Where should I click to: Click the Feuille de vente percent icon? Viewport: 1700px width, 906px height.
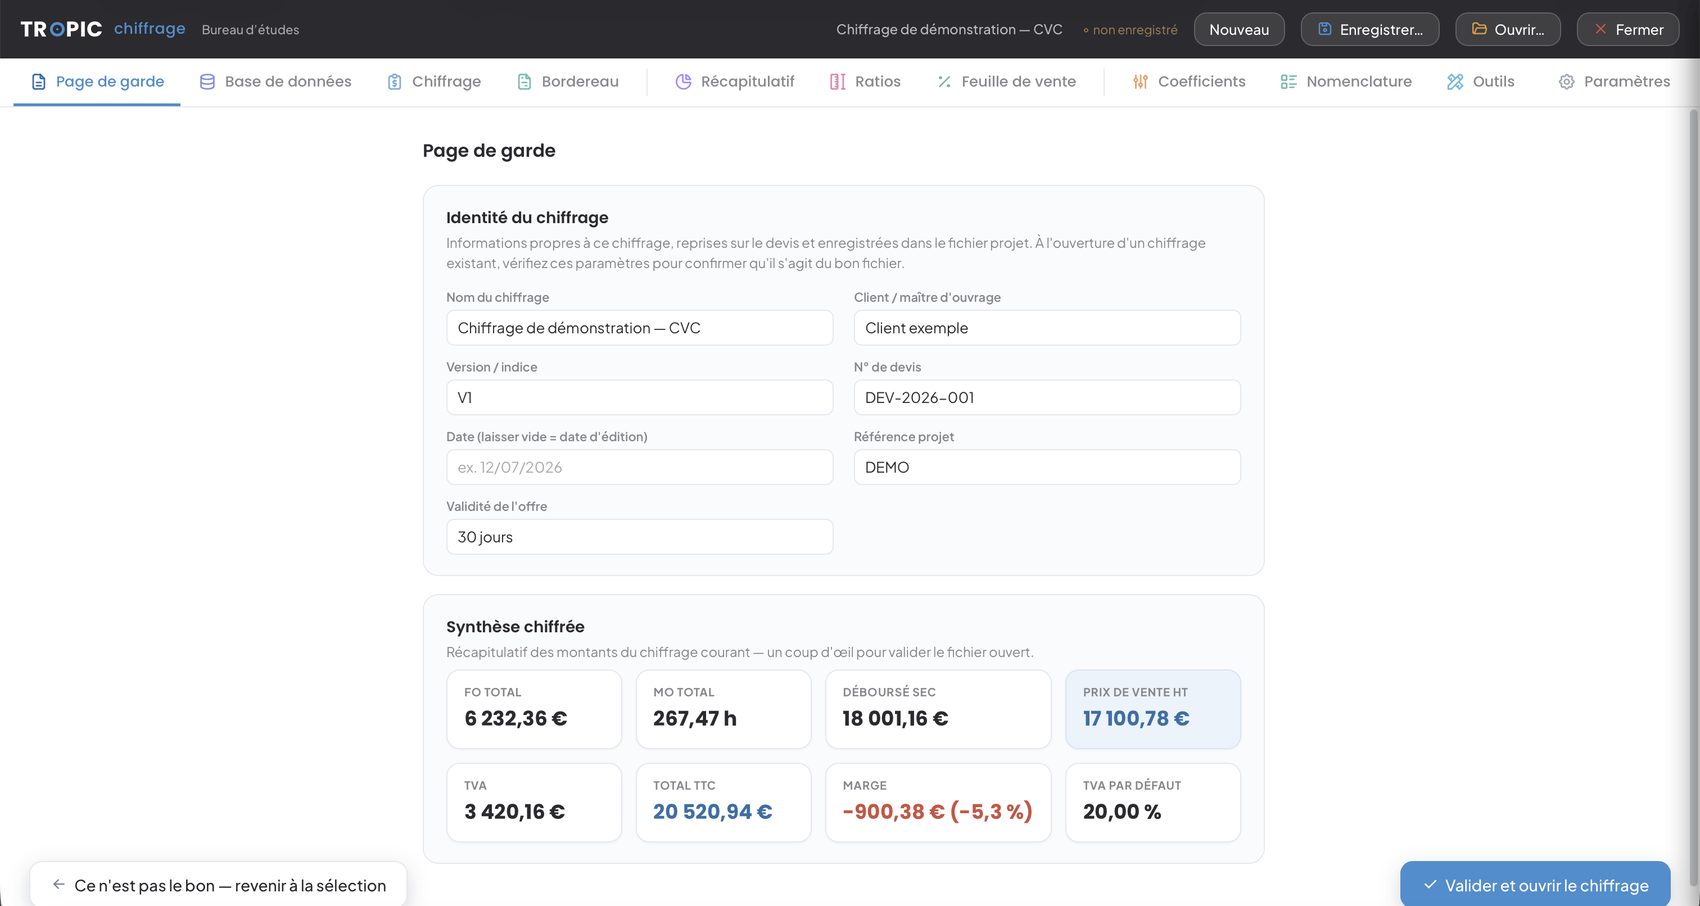point(944,82)
